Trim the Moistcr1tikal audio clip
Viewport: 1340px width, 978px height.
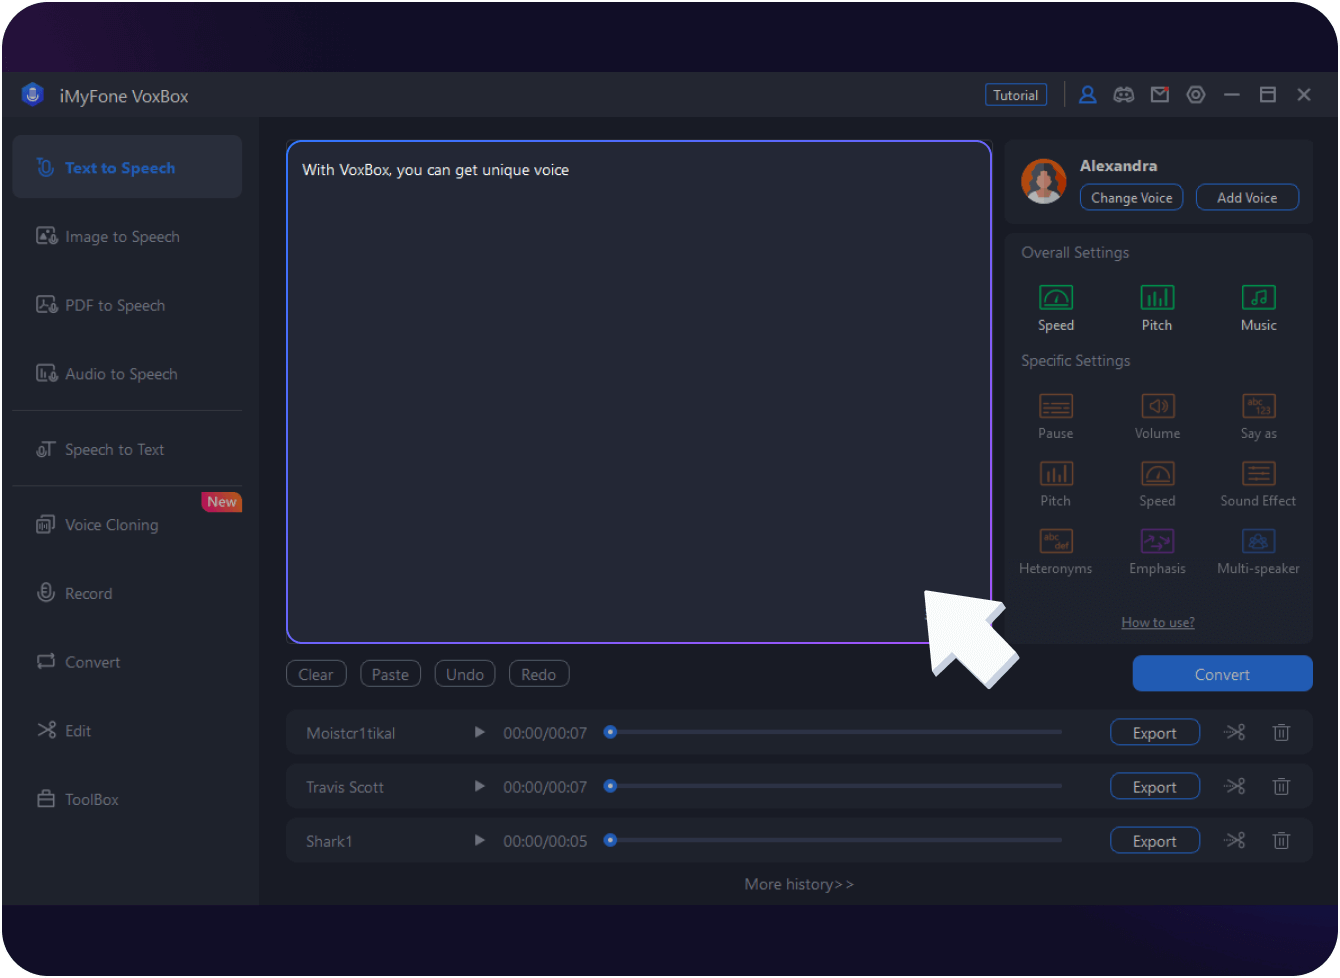[x=1235, y=733]
